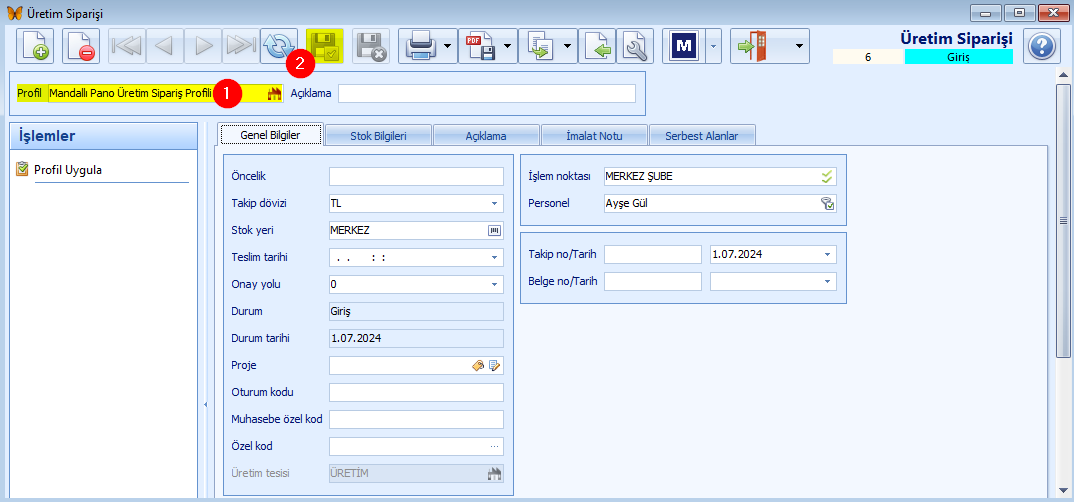The width and height of the screenshot is (1074, 502).
Task: Click the document with green back arrow icon
Action: [x=597, y=47]
